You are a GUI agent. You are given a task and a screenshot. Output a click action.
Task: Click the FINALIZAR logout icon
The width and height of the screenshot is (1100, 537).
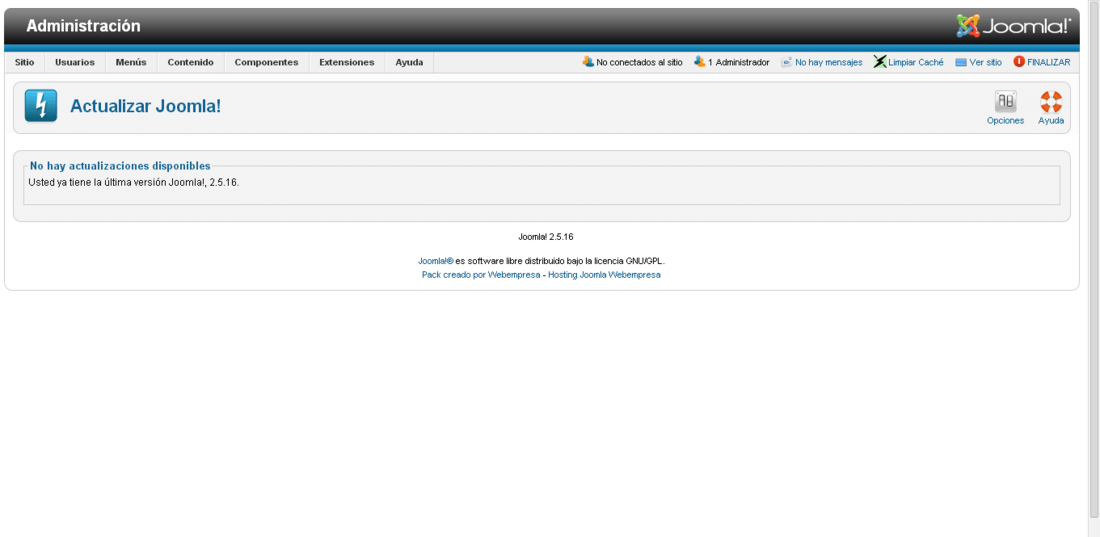(x=1019, y=62)
